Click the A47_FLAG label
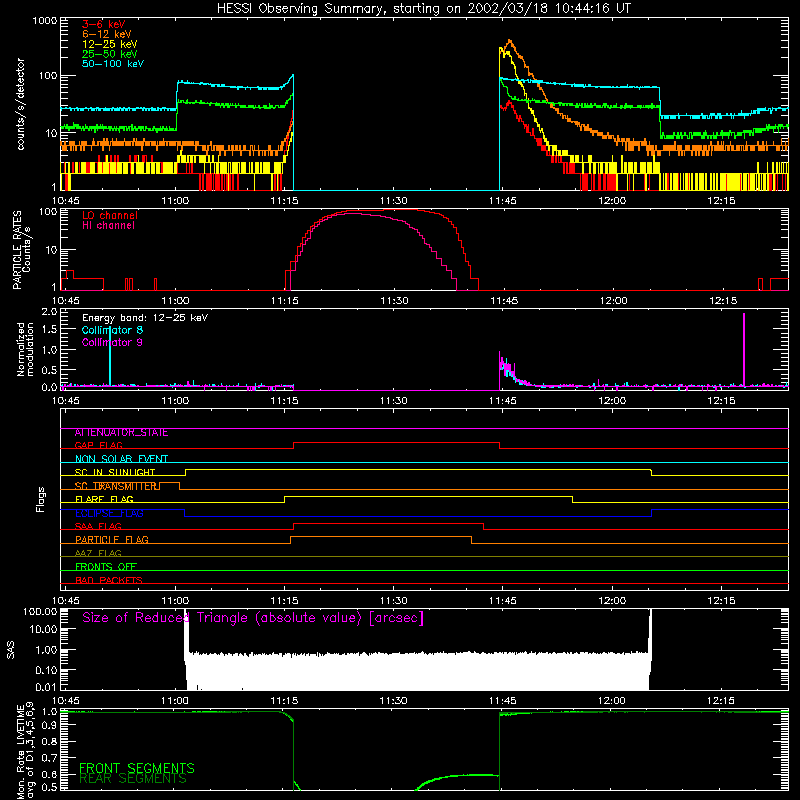Screen dimensions: 800x800 pyautogui.click(x=98, y=553)
